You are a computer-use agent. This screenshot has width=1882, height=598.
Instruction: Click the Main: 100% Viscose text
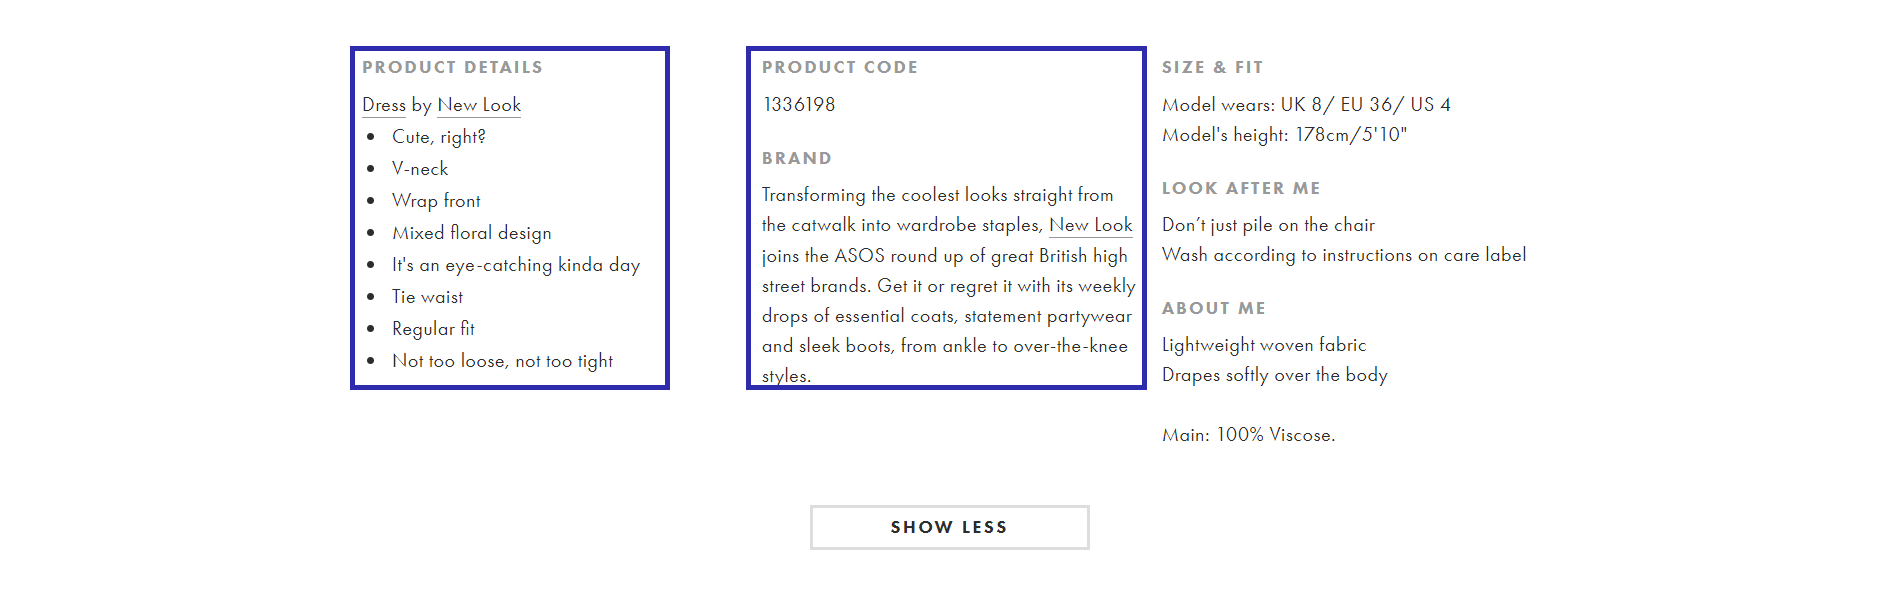point(1249,435)
